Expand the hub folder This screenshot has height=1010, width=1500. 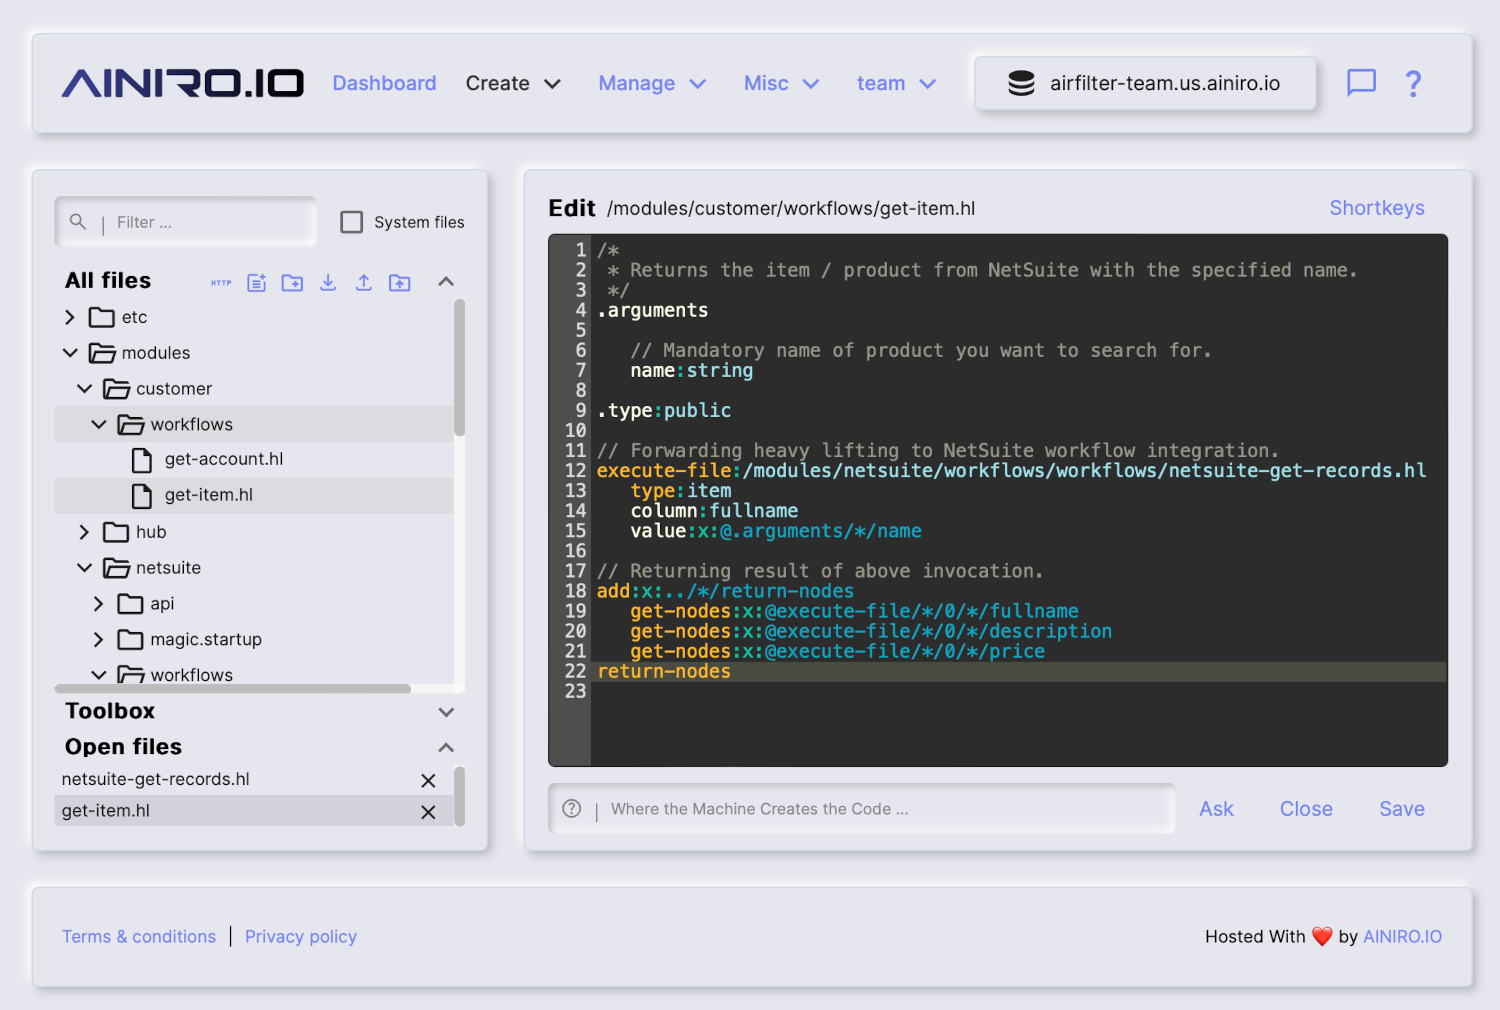pos(84,532)
